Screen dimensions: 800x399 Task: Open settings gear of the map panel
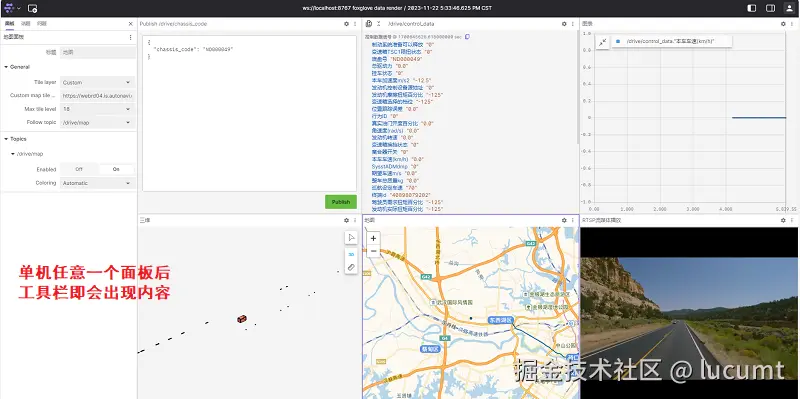pyautogui.click(x=564, y=220)
